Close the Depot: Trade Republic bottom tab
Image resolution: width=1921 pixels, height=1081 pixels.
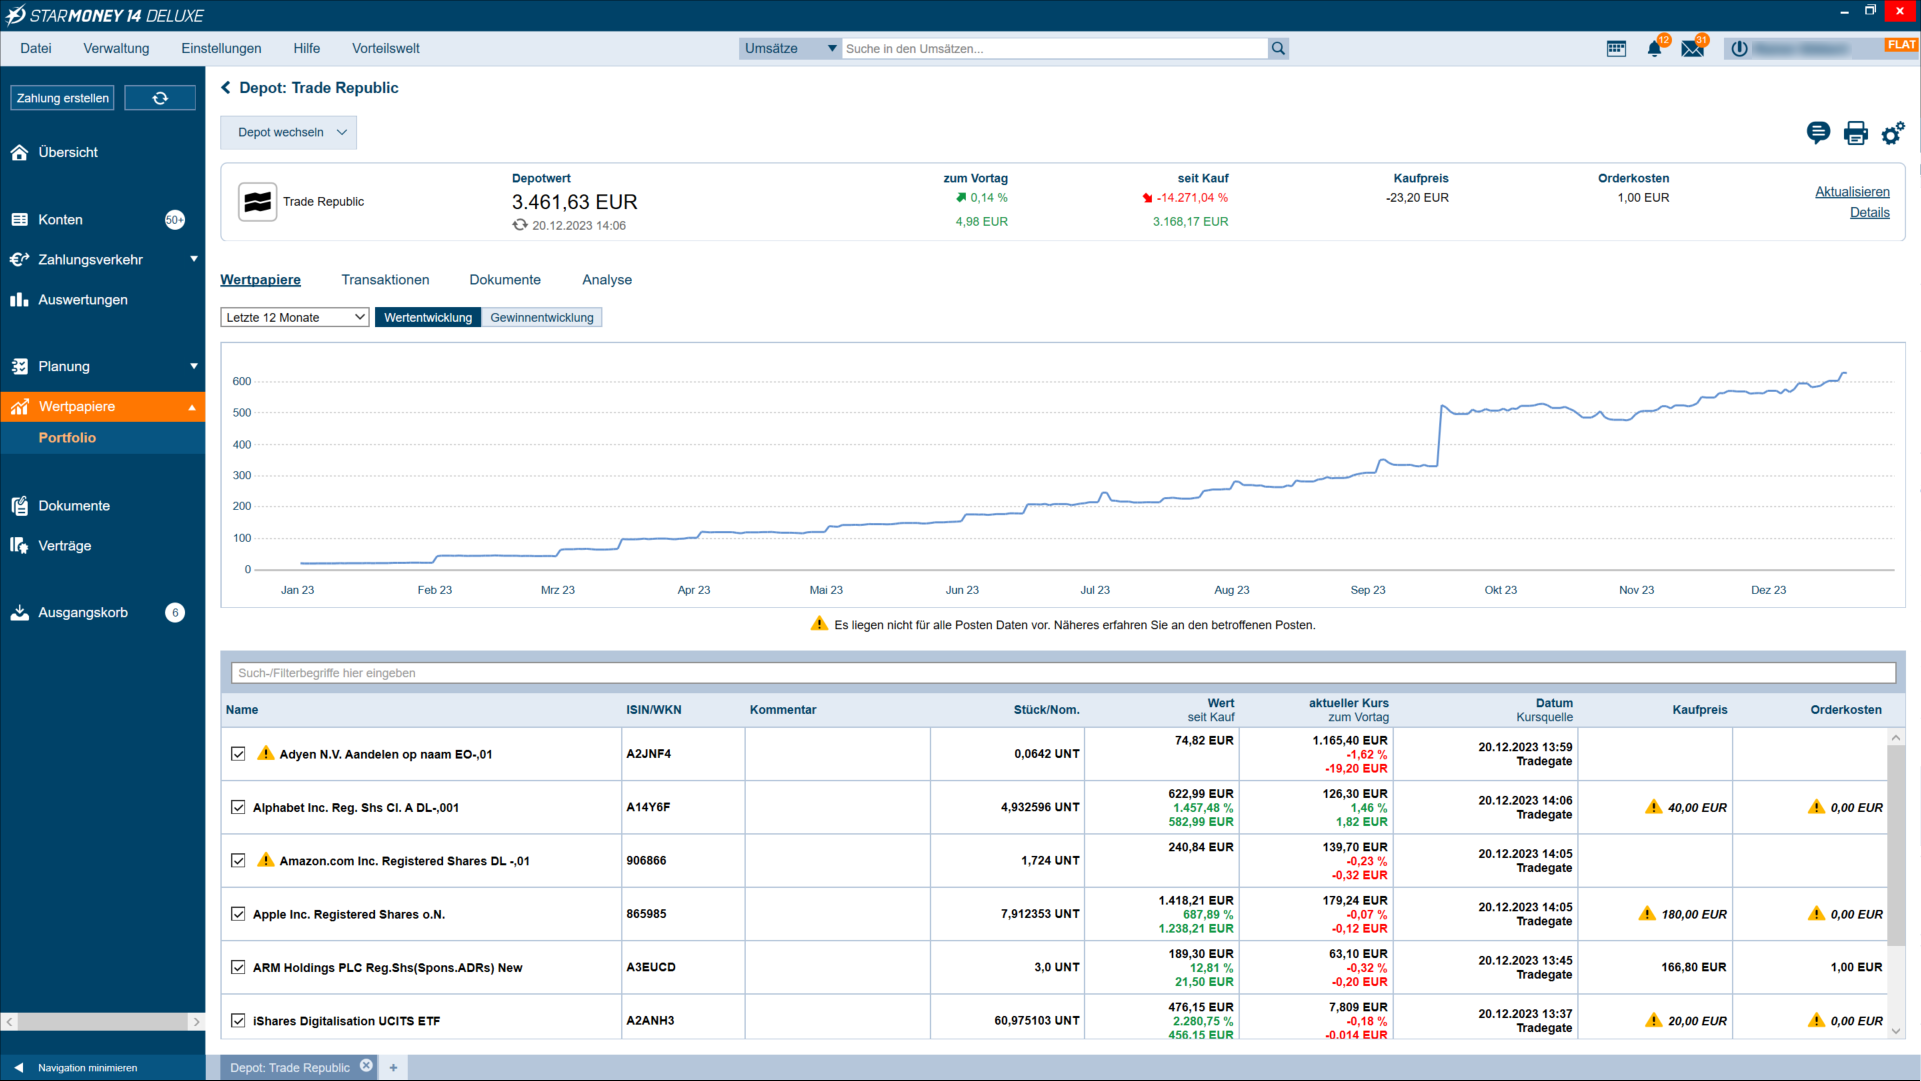(366, 1066)
